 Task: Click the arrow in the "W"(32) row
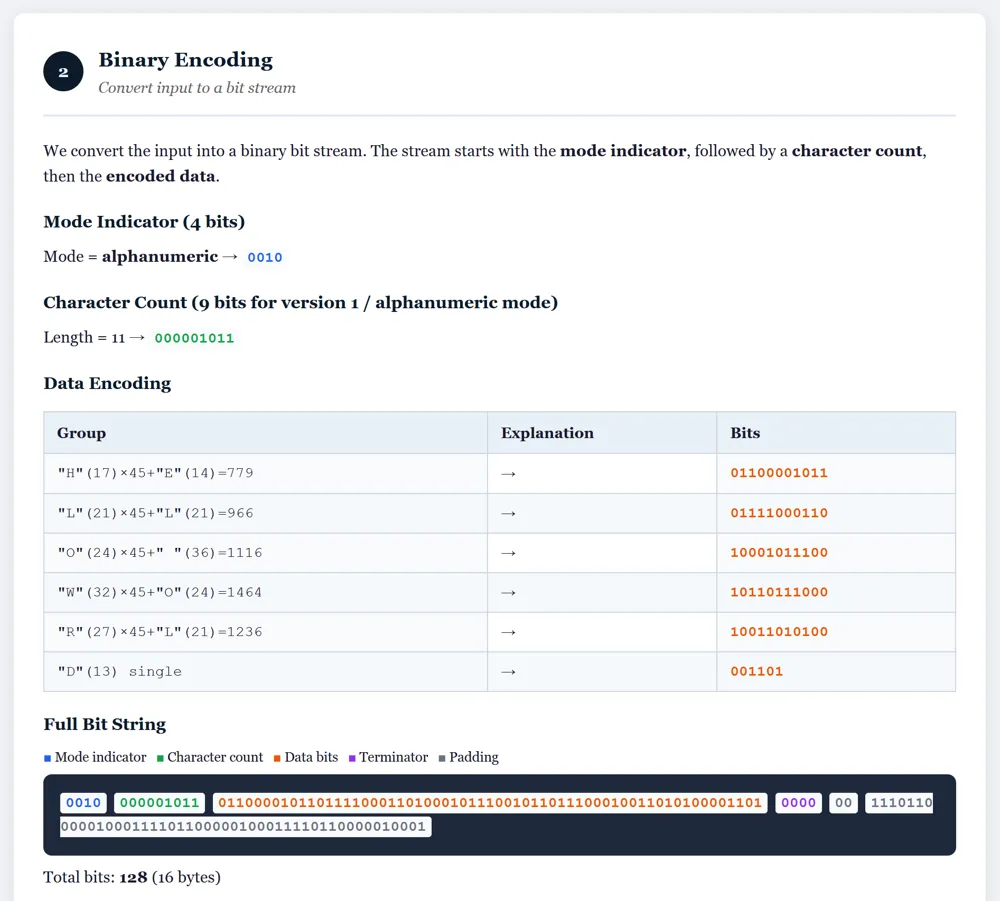pos(508,592)
